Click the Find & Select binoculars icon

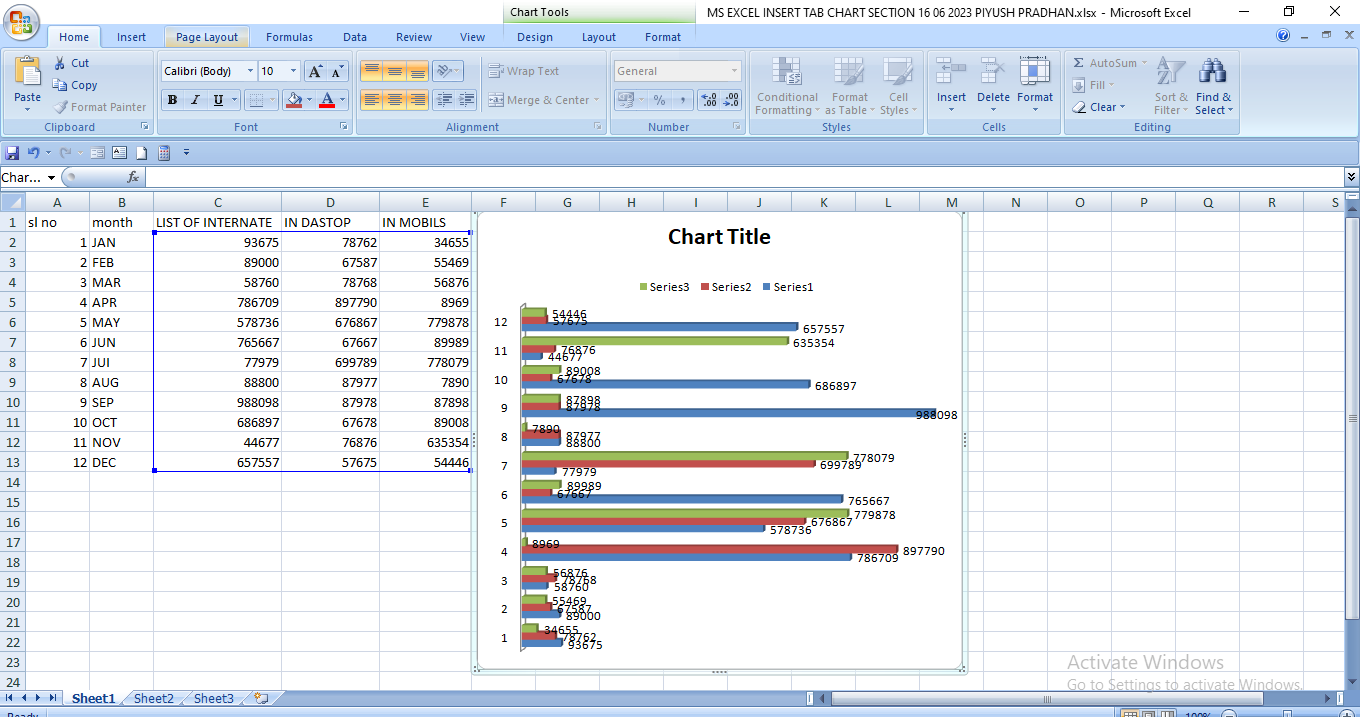tap(1213, 72)
